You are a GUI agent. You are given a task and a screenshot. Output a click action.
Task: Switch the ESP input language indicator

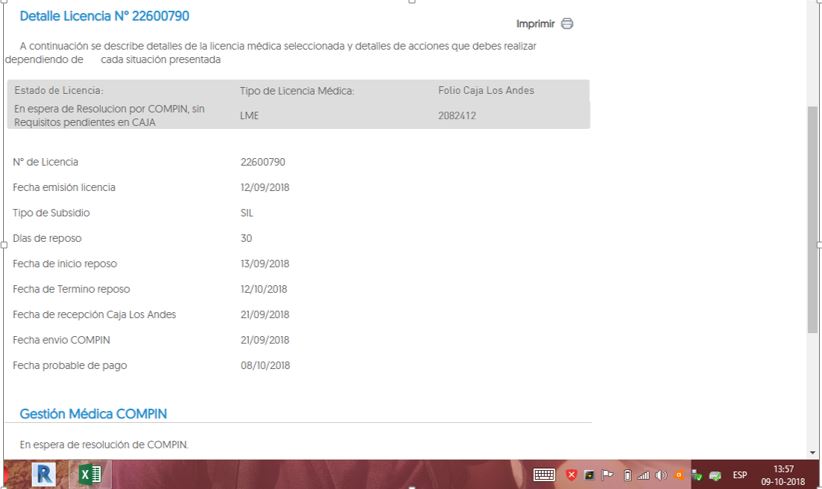pyautogui.click(x=740, y=475)
